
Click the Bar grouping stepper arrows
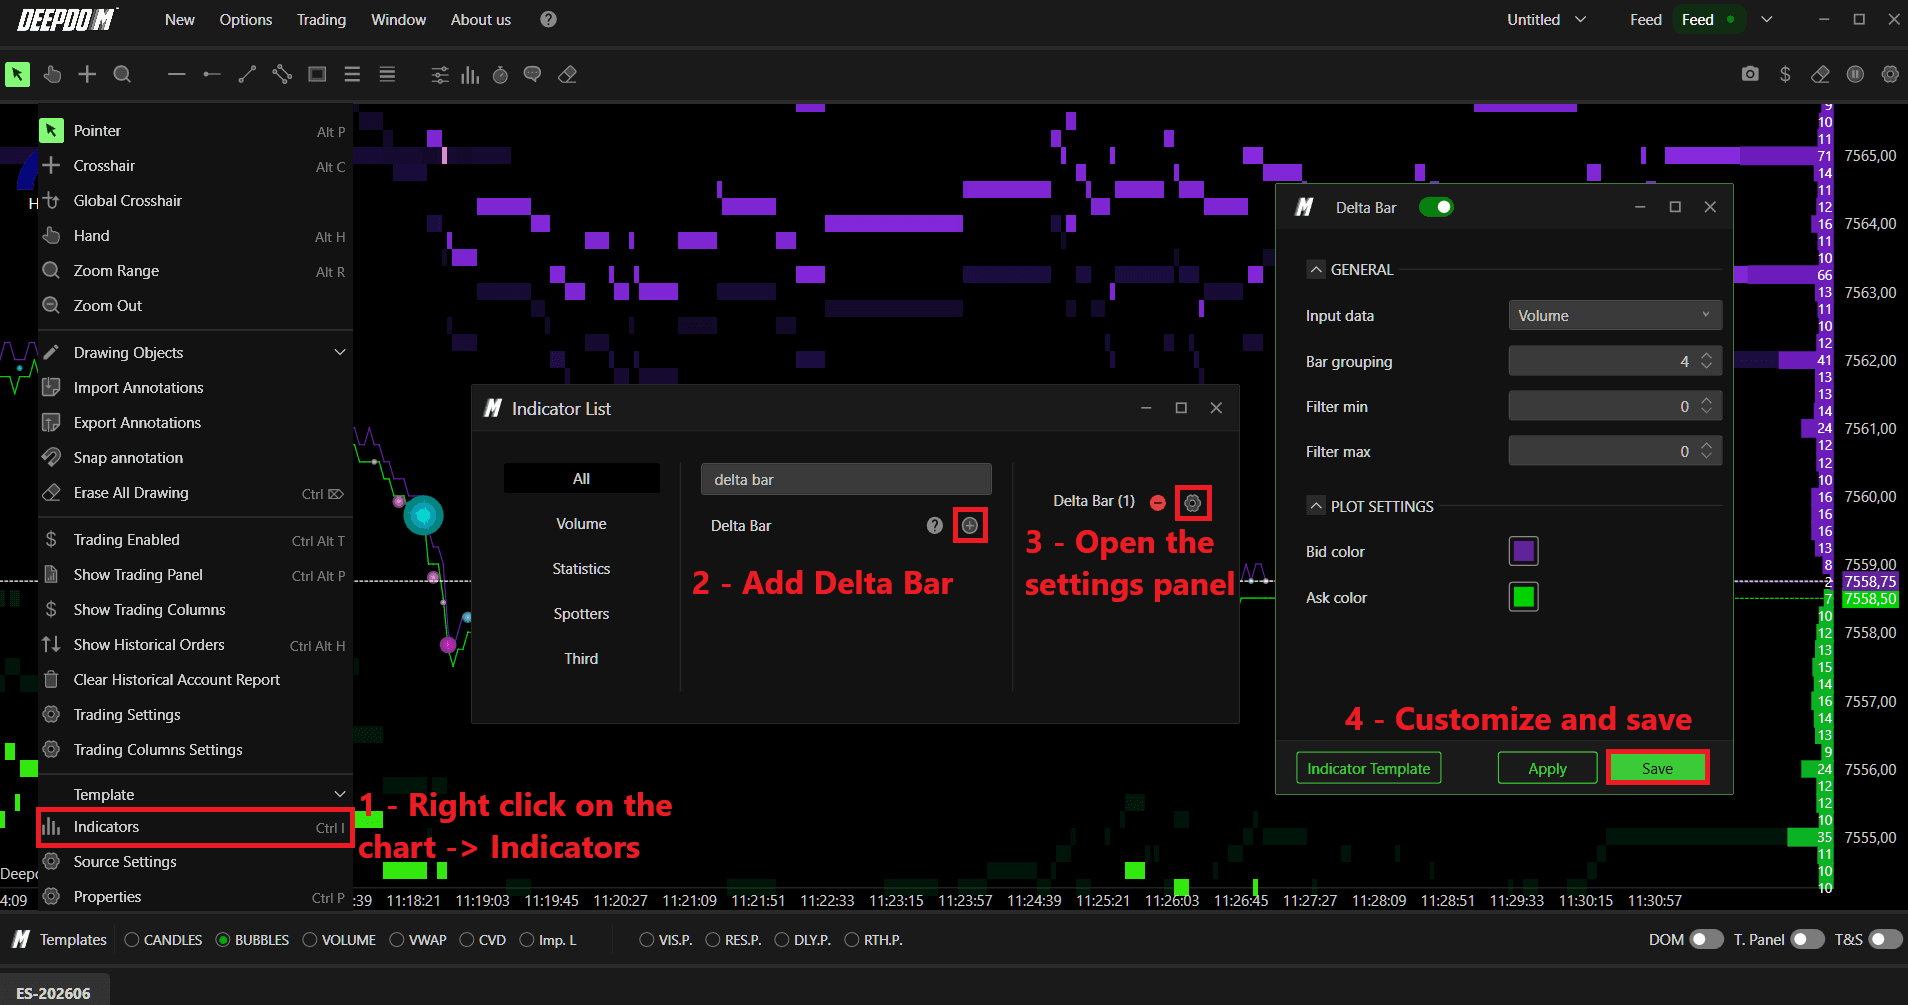(1707, 361)
